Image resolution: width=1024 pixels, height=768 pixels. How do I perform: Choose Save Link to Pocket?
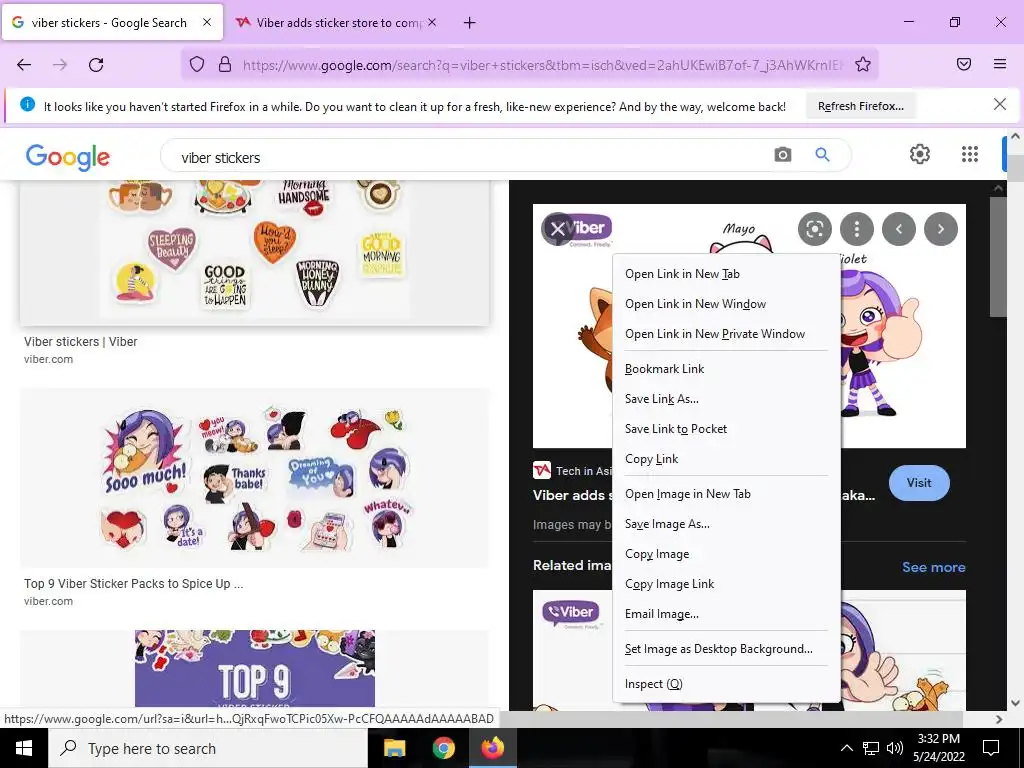[726, 429]
